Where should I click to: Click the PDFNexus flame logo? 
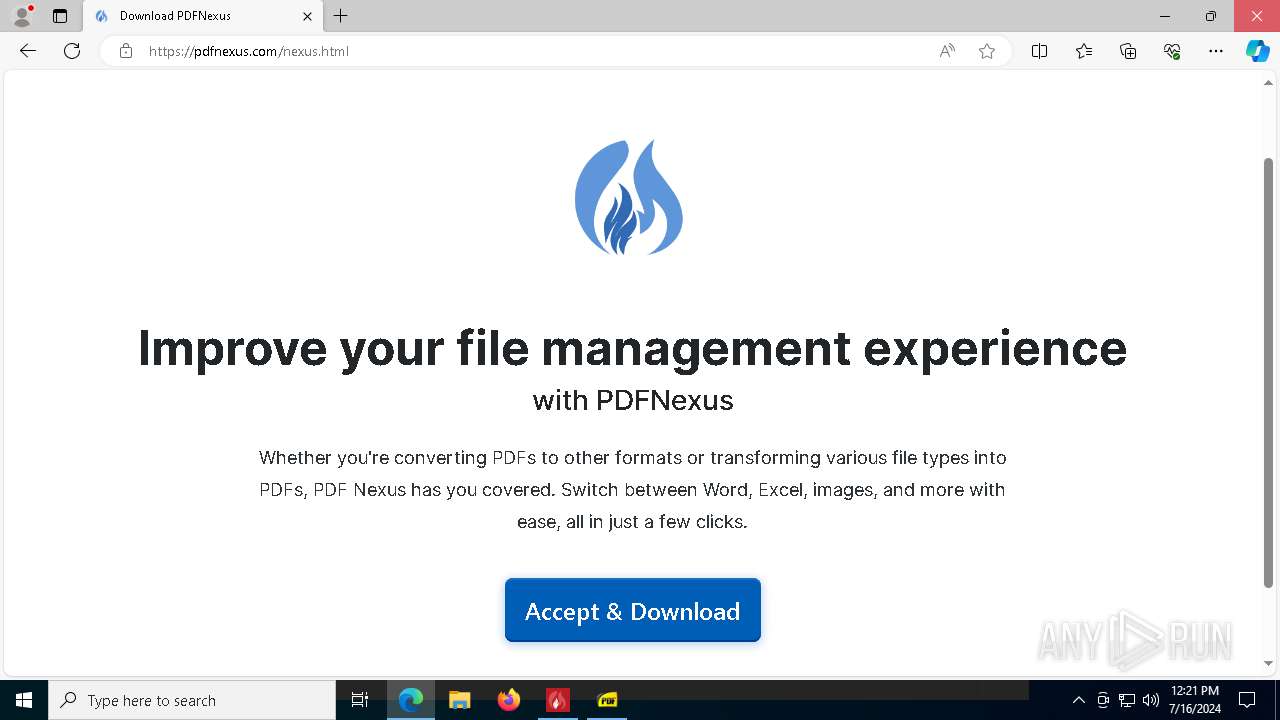[x=629, y=197]
